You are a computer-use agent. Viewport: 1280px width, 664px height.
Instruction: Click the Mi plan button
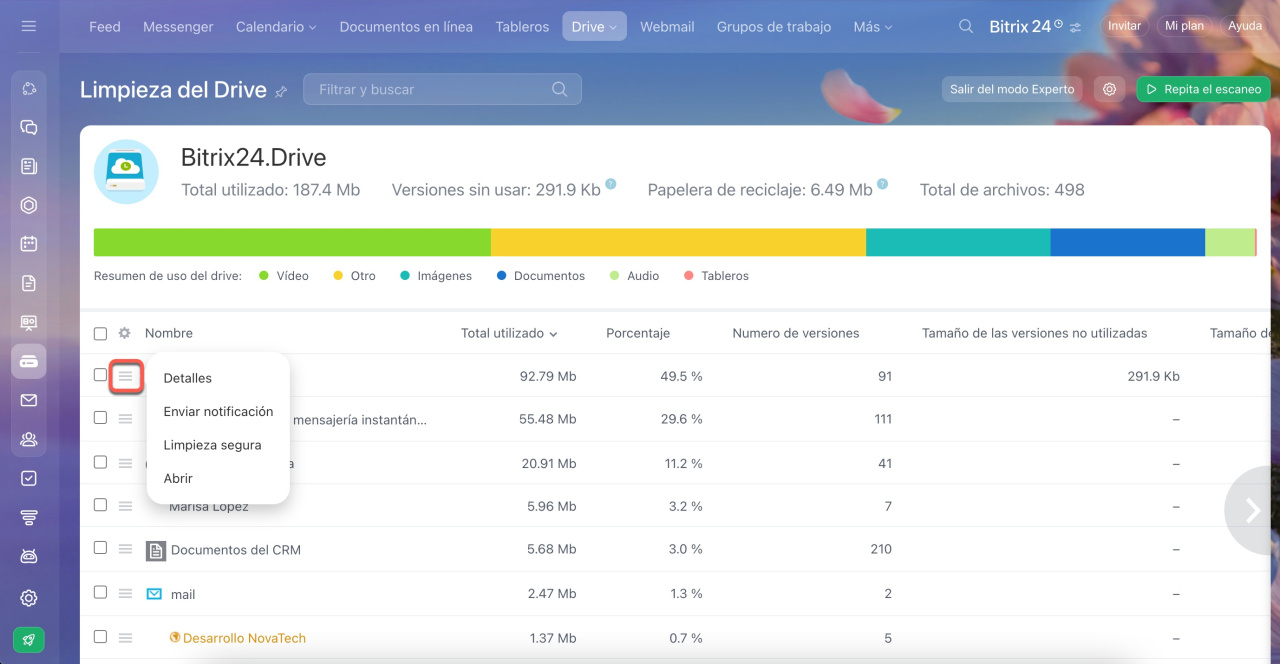[x=1184, y=26]
